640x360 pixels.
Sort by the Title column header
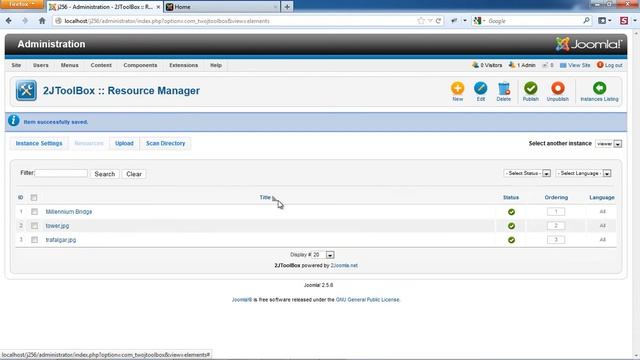click(x=265, y=198)
